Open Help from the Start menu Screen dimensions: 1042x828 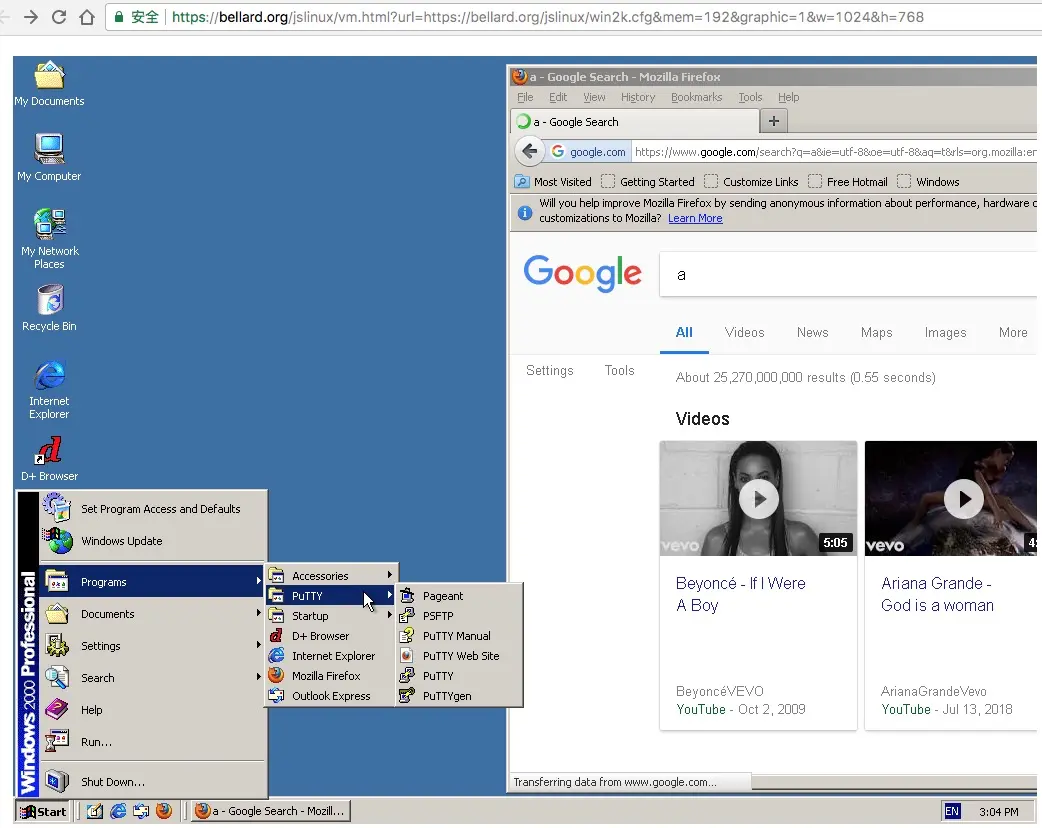tap(153, 710)
